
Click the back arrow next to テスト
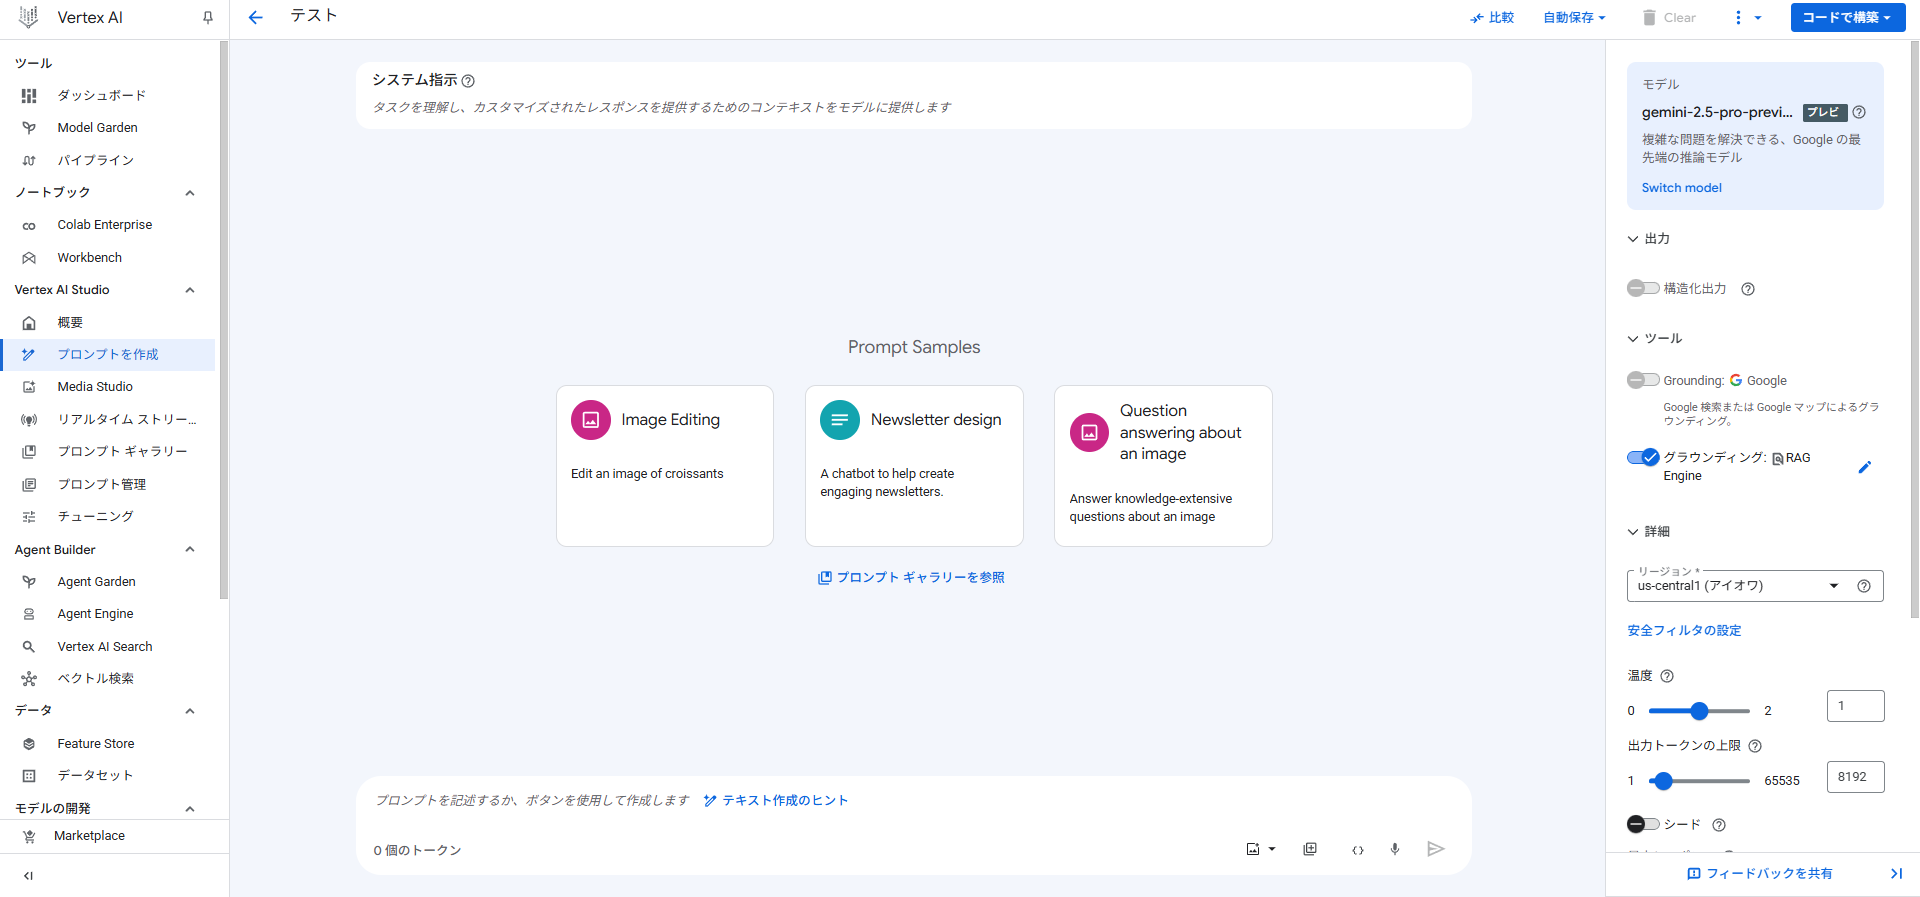(x=255, y=17)
